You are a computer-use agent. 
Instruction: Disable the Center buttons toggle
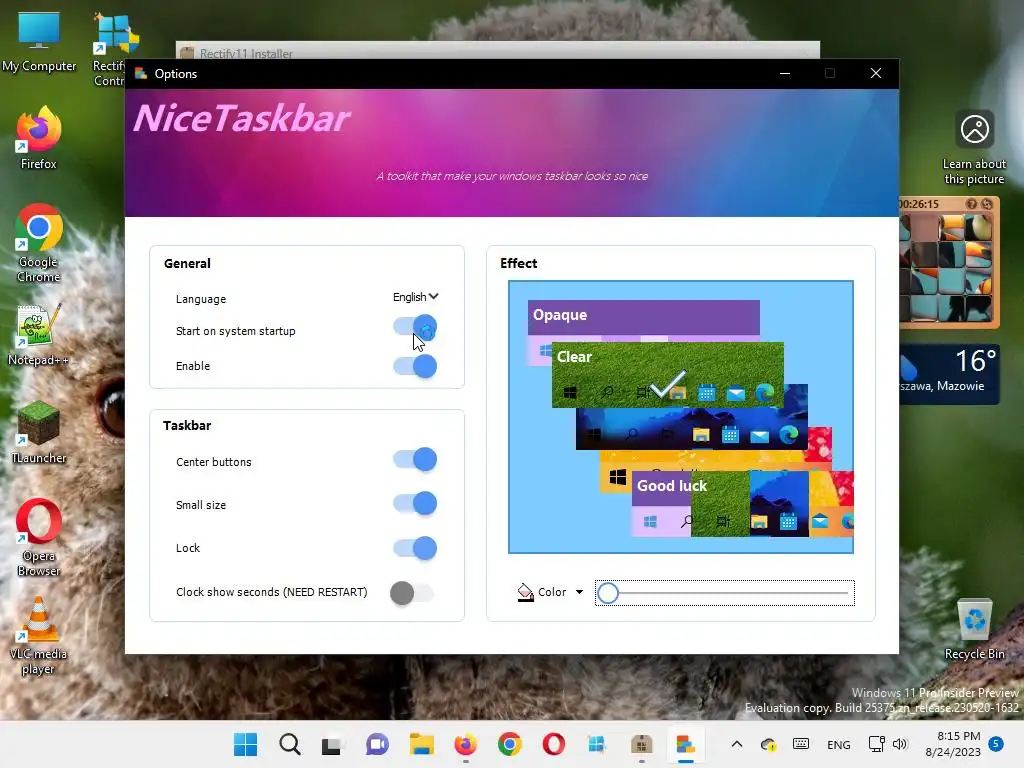[415, 460]
